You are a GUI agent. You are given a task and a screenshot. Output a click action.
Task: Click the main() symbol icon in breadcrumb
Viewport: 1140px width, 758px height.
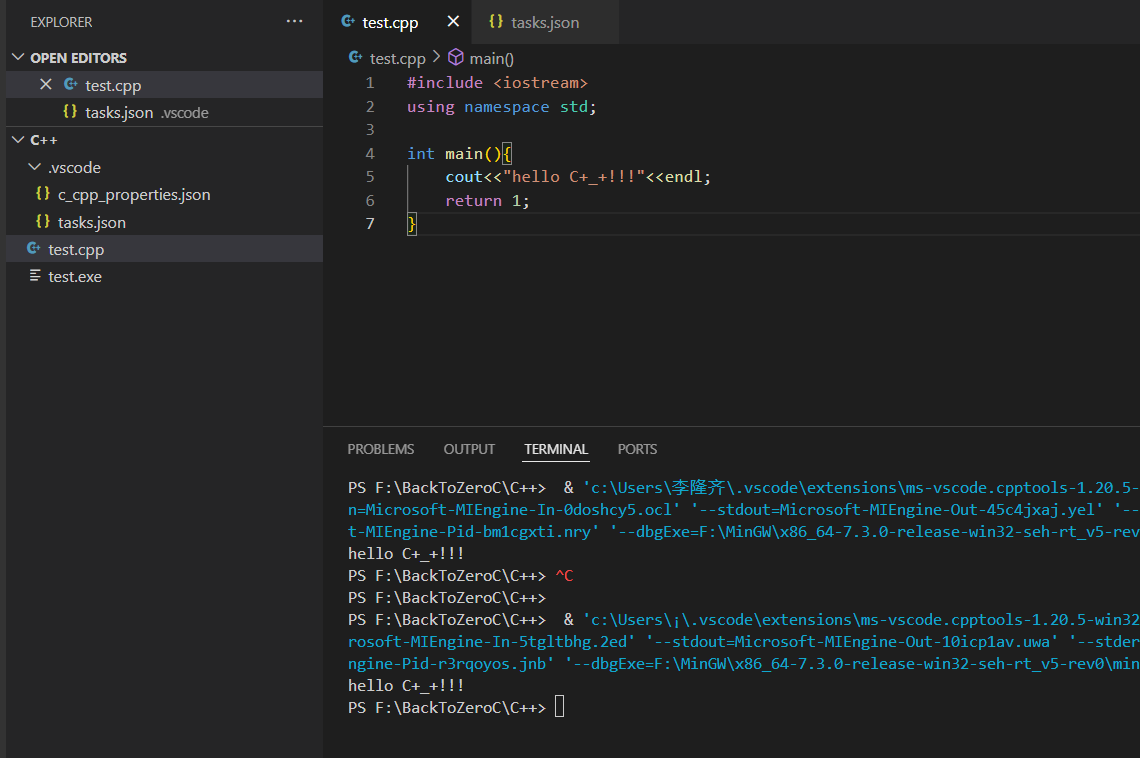click(456, 58)
